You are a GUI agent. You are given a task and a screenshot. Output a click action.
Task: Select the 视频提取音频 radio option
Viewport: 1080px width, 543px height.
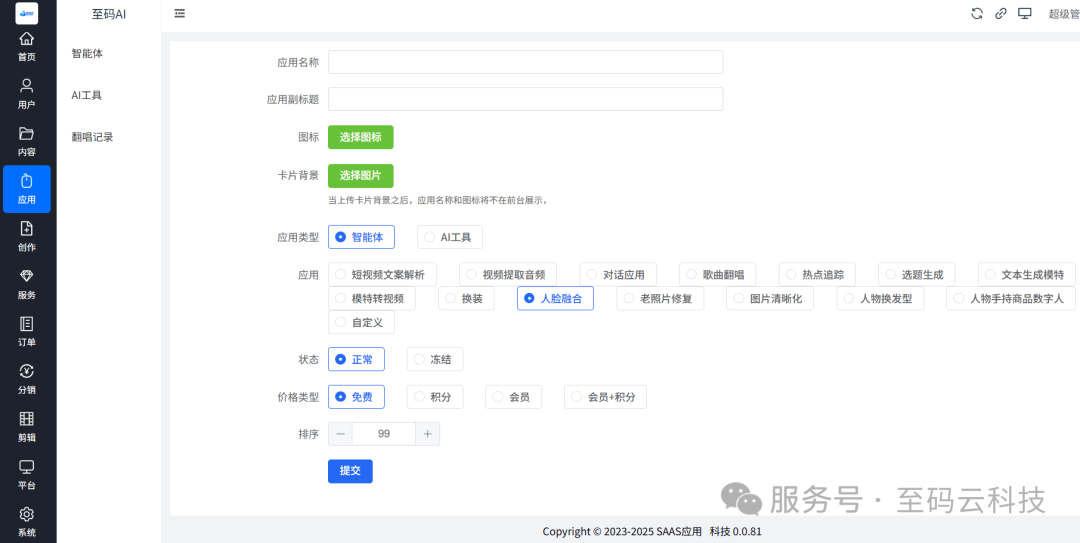pos(508,275)
